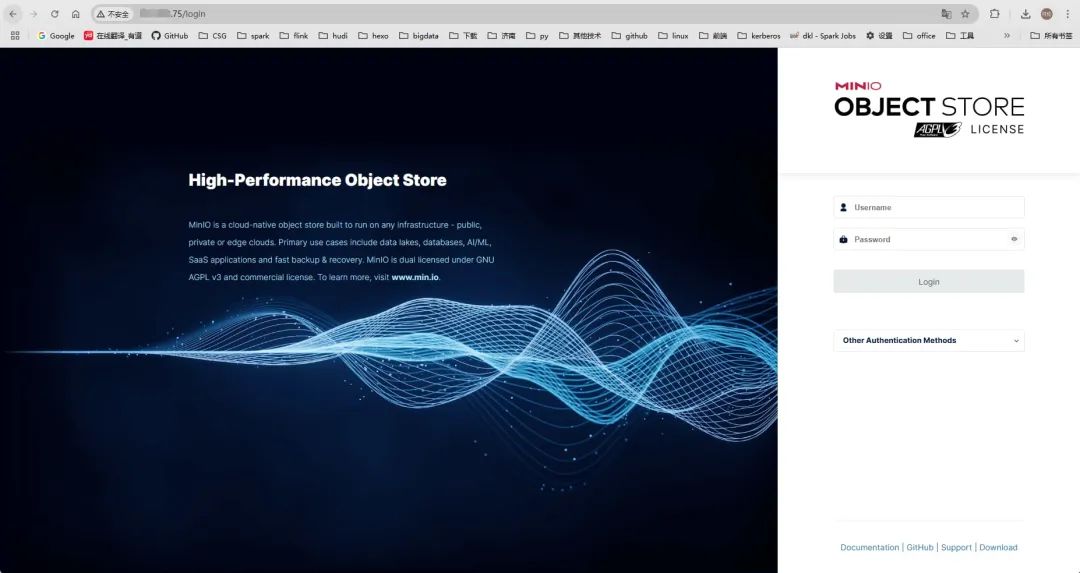The image size is (1080, 573).
Task: Toggle password visibility eye icon
Action: point(1014,239)
